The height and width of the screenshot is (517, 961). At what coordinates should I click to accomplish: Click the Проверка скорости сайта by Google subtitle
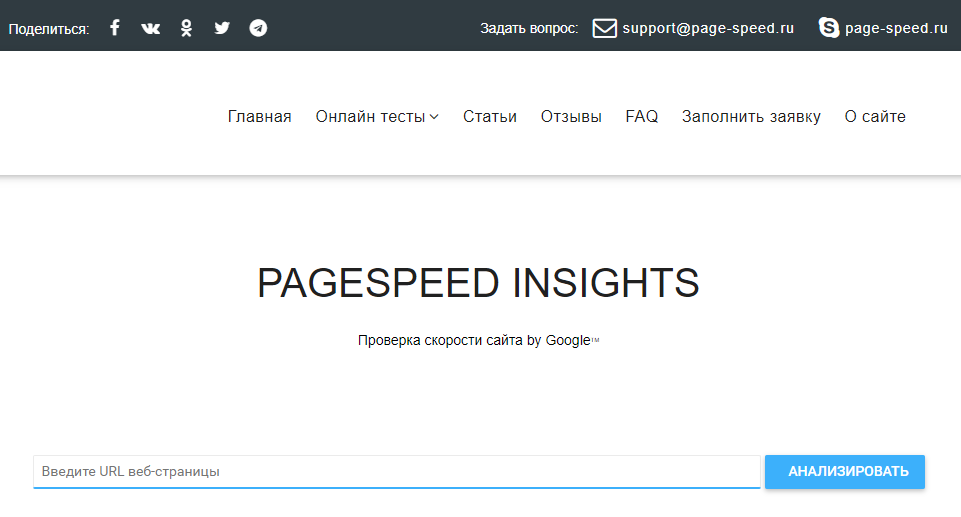point(478,341)
